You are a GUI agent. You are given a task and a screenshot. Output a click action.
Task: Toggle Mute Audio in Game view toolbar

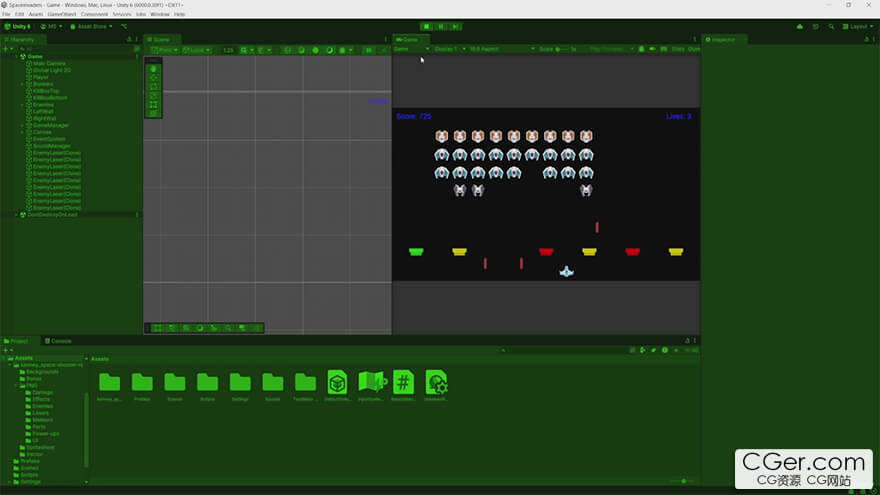[x=652, y=49]
